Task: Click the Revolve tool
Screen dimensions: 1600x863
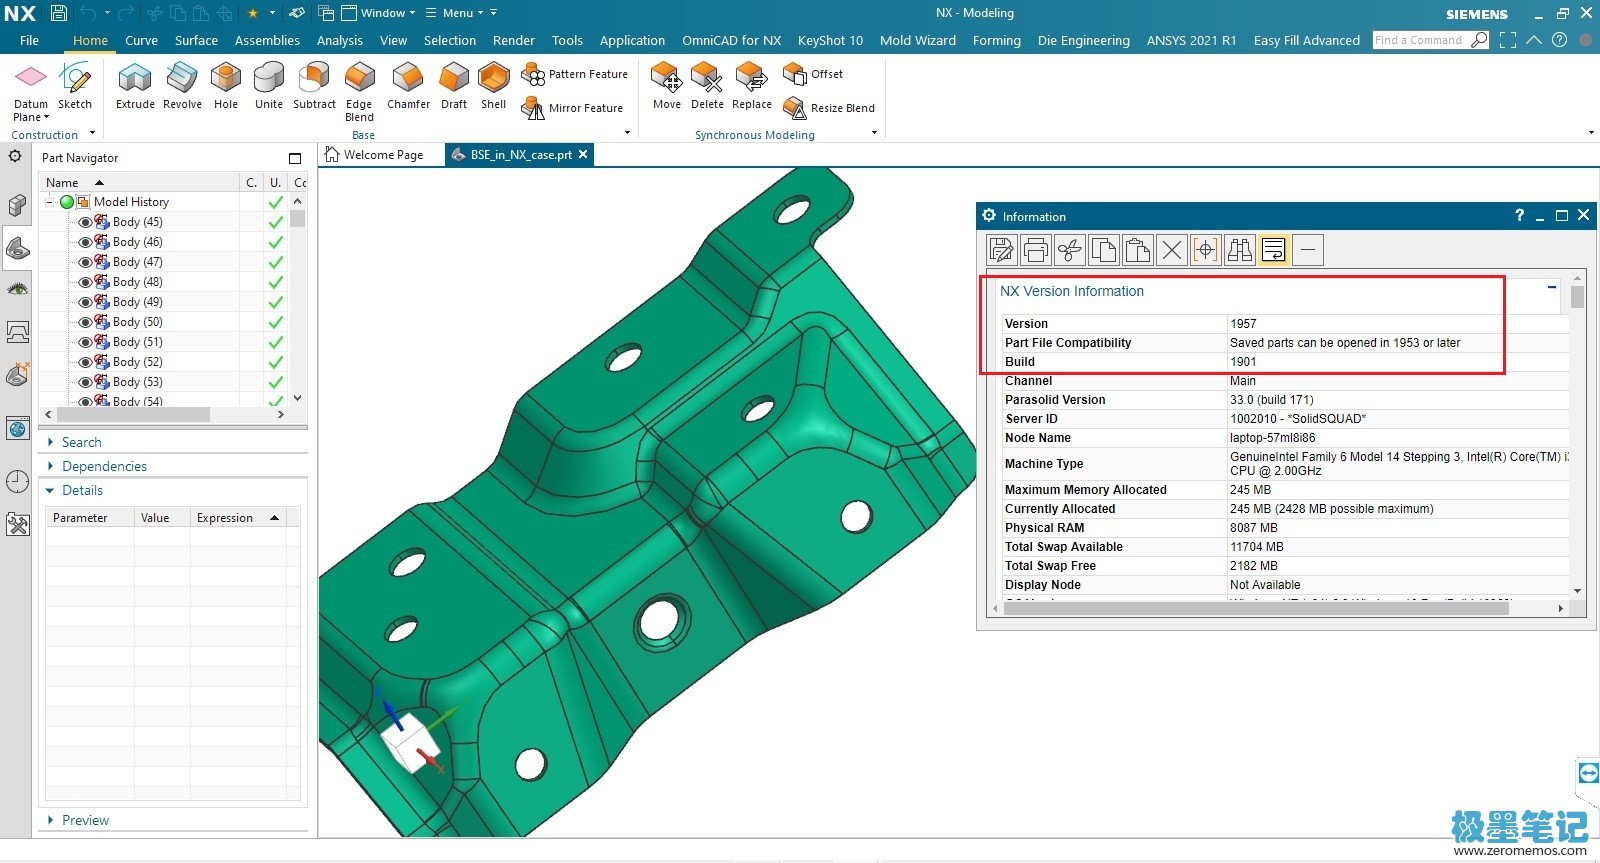Action: tap(182, 86)
